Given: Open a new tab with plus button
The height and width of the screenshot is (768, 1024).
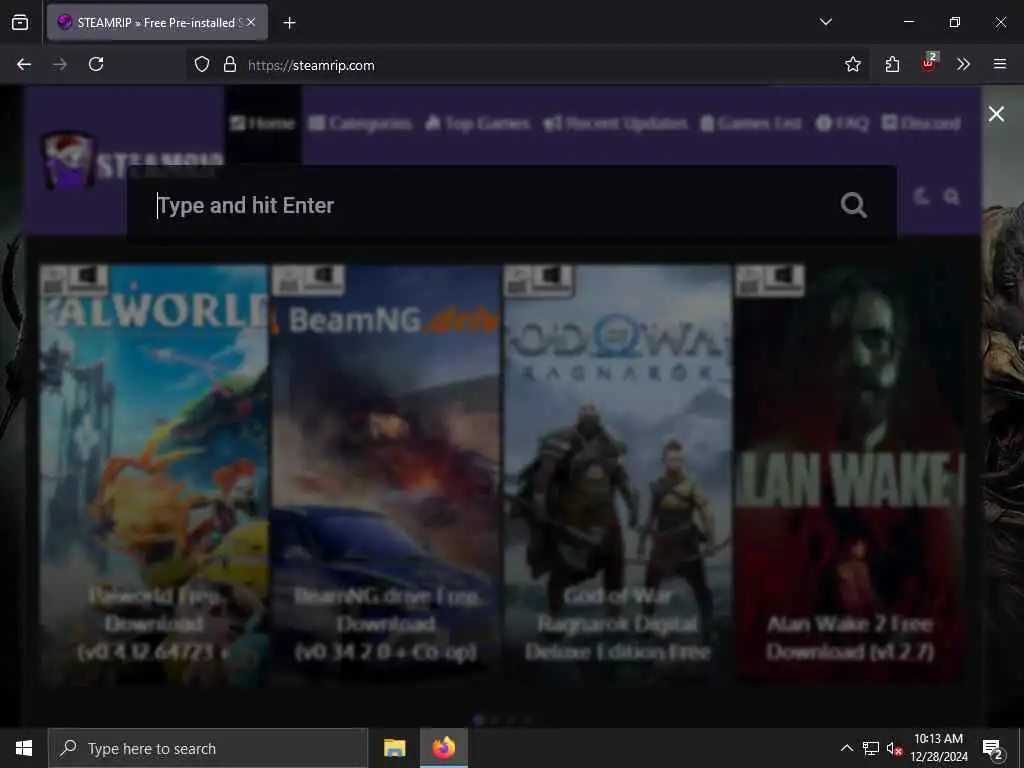Looking at the screenshot, I should point(289,23).
